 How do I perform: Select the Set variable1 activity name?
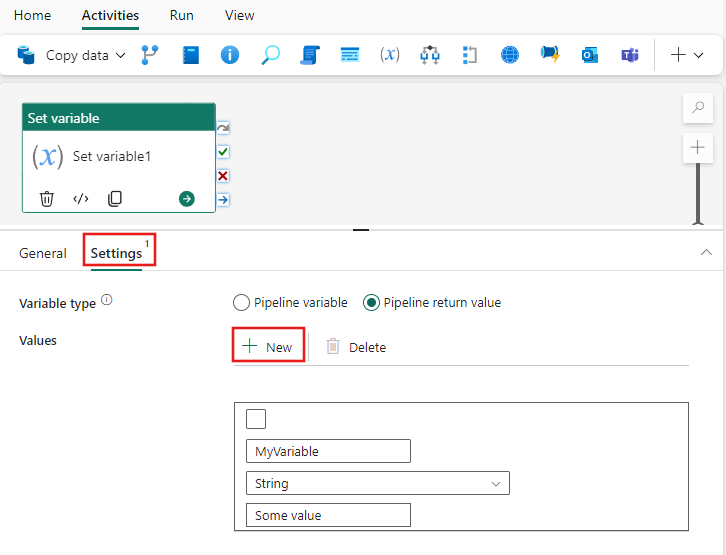point(112,156)
